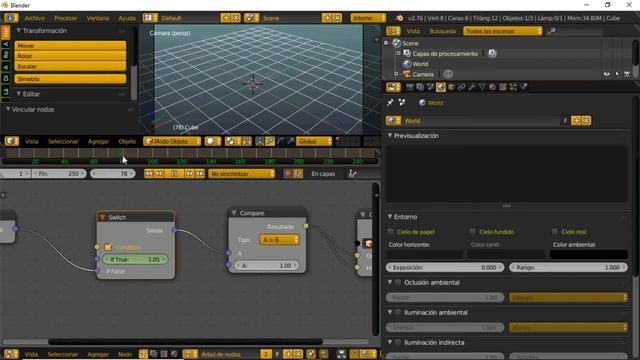Open the Interno render engine dropdown
The width and height of the screenshot is (640, 360).
368,18
